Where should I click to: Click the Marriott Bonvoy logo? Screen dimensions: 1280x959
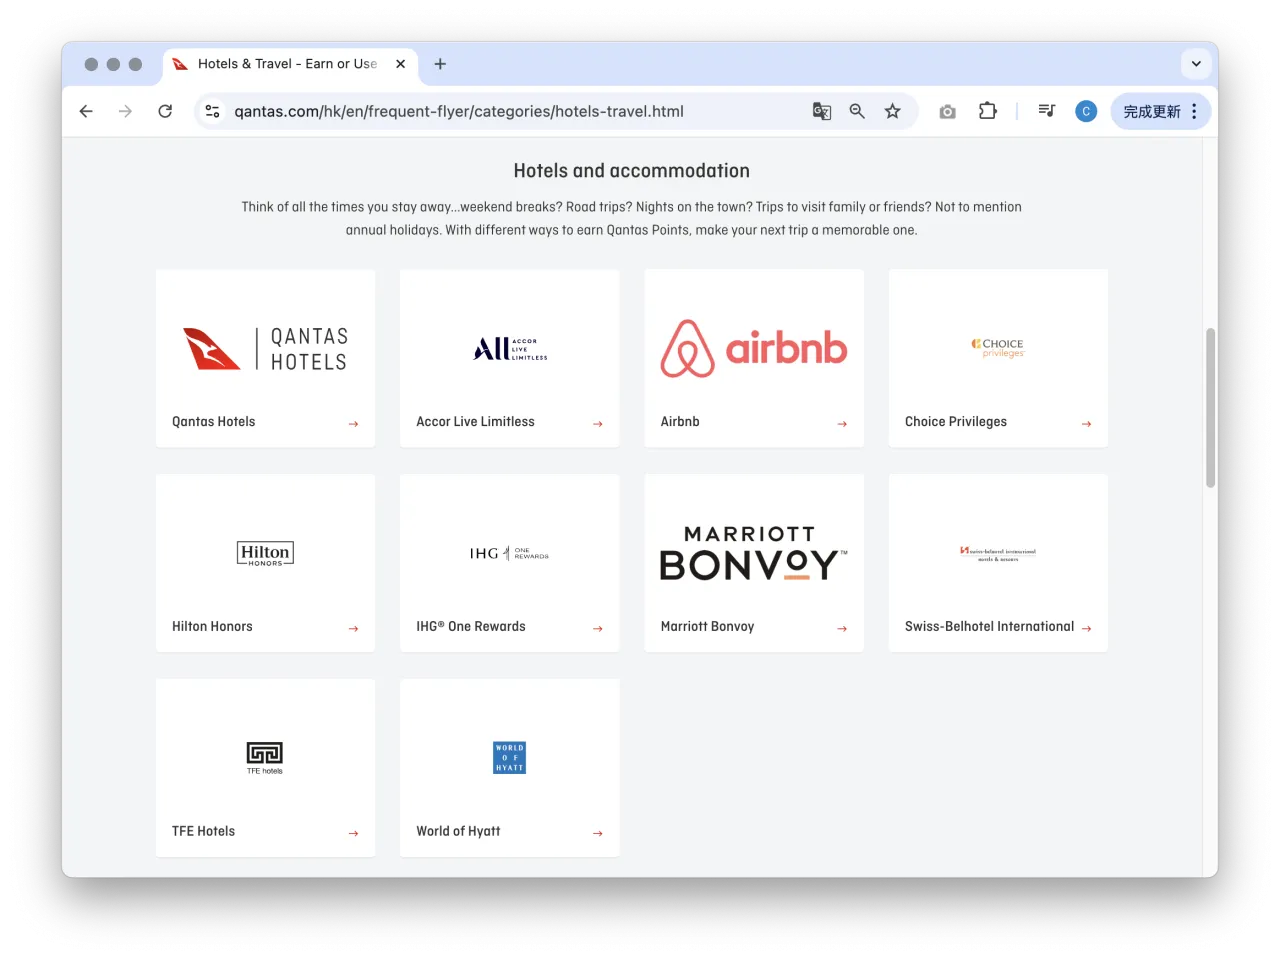(754, 553)
